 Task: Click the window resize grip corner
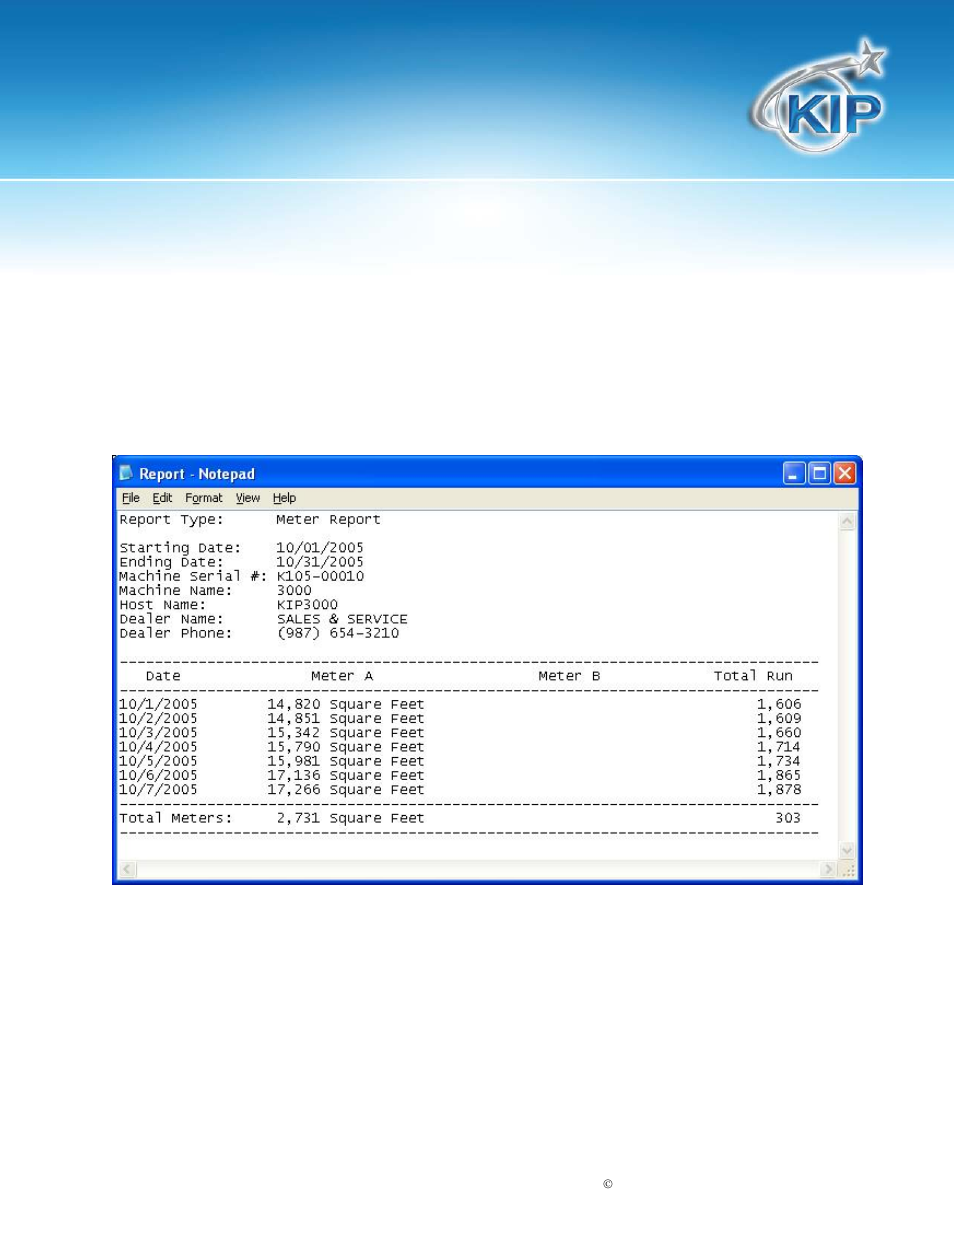point(848,870)
